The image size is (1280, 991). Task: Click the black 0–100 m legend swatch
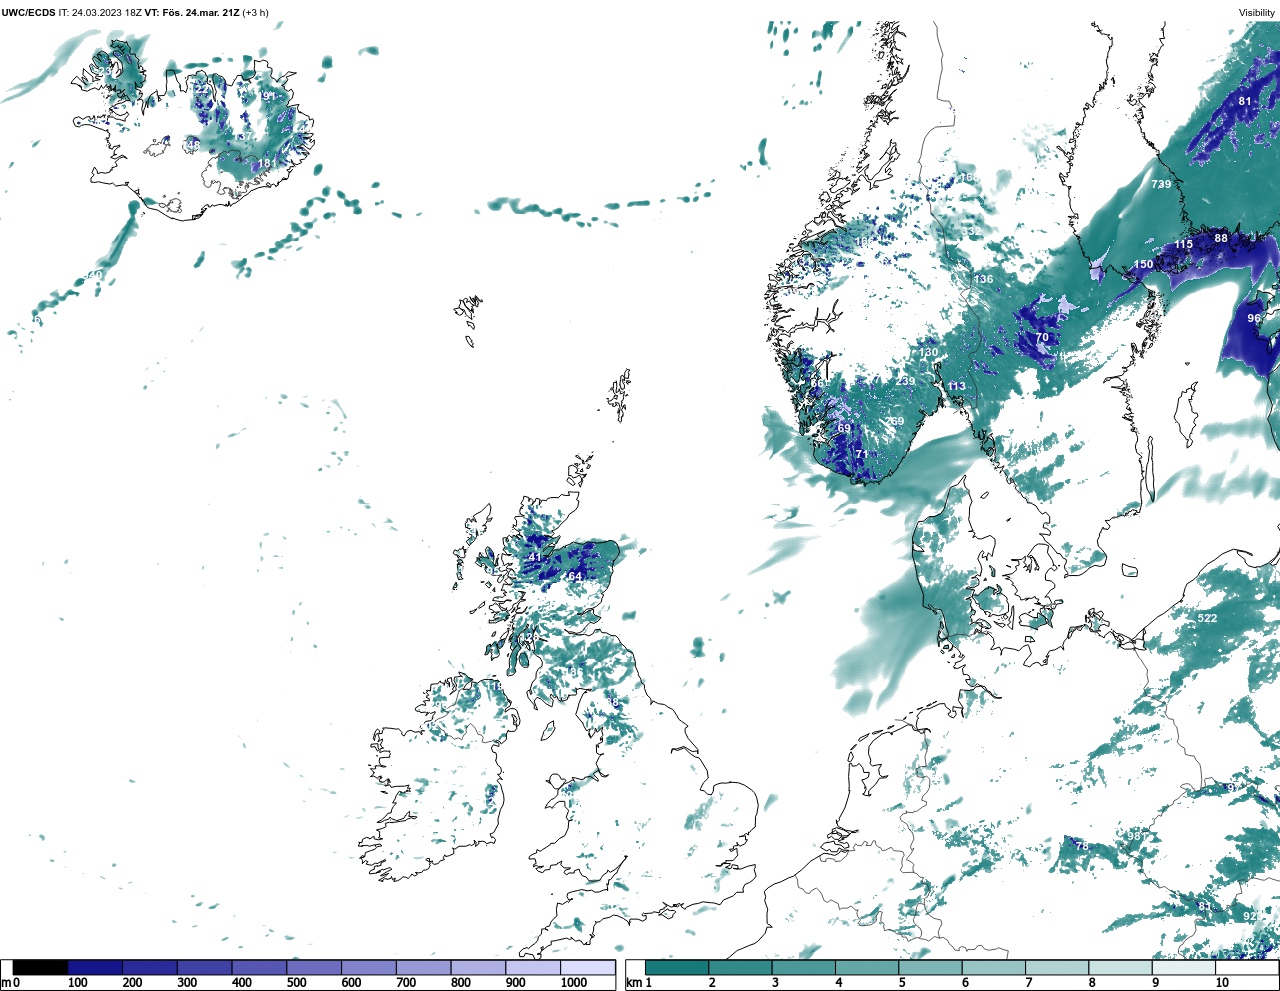40,968
